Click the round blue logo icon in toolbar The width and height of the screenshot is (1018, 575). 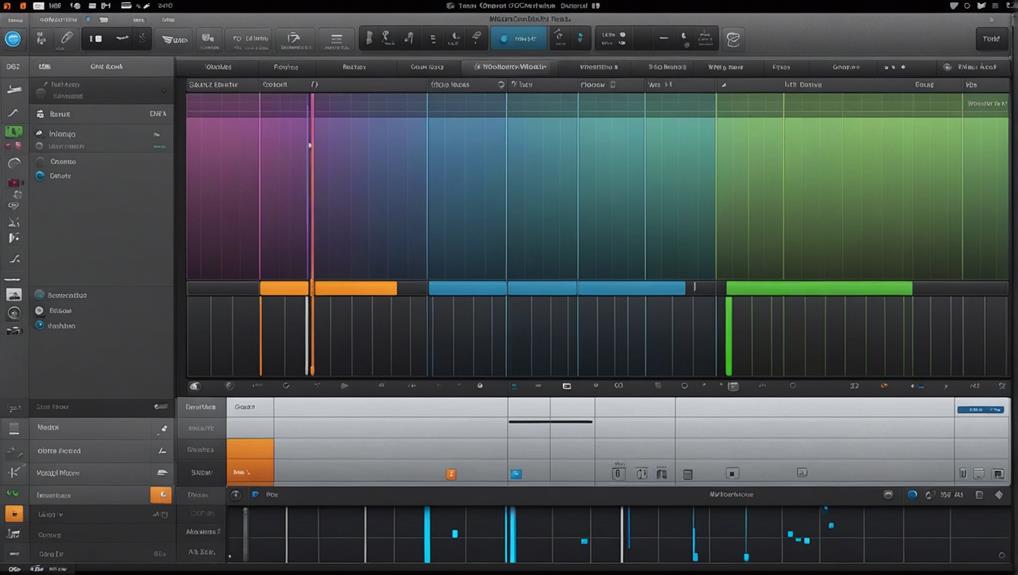(13, 39)
